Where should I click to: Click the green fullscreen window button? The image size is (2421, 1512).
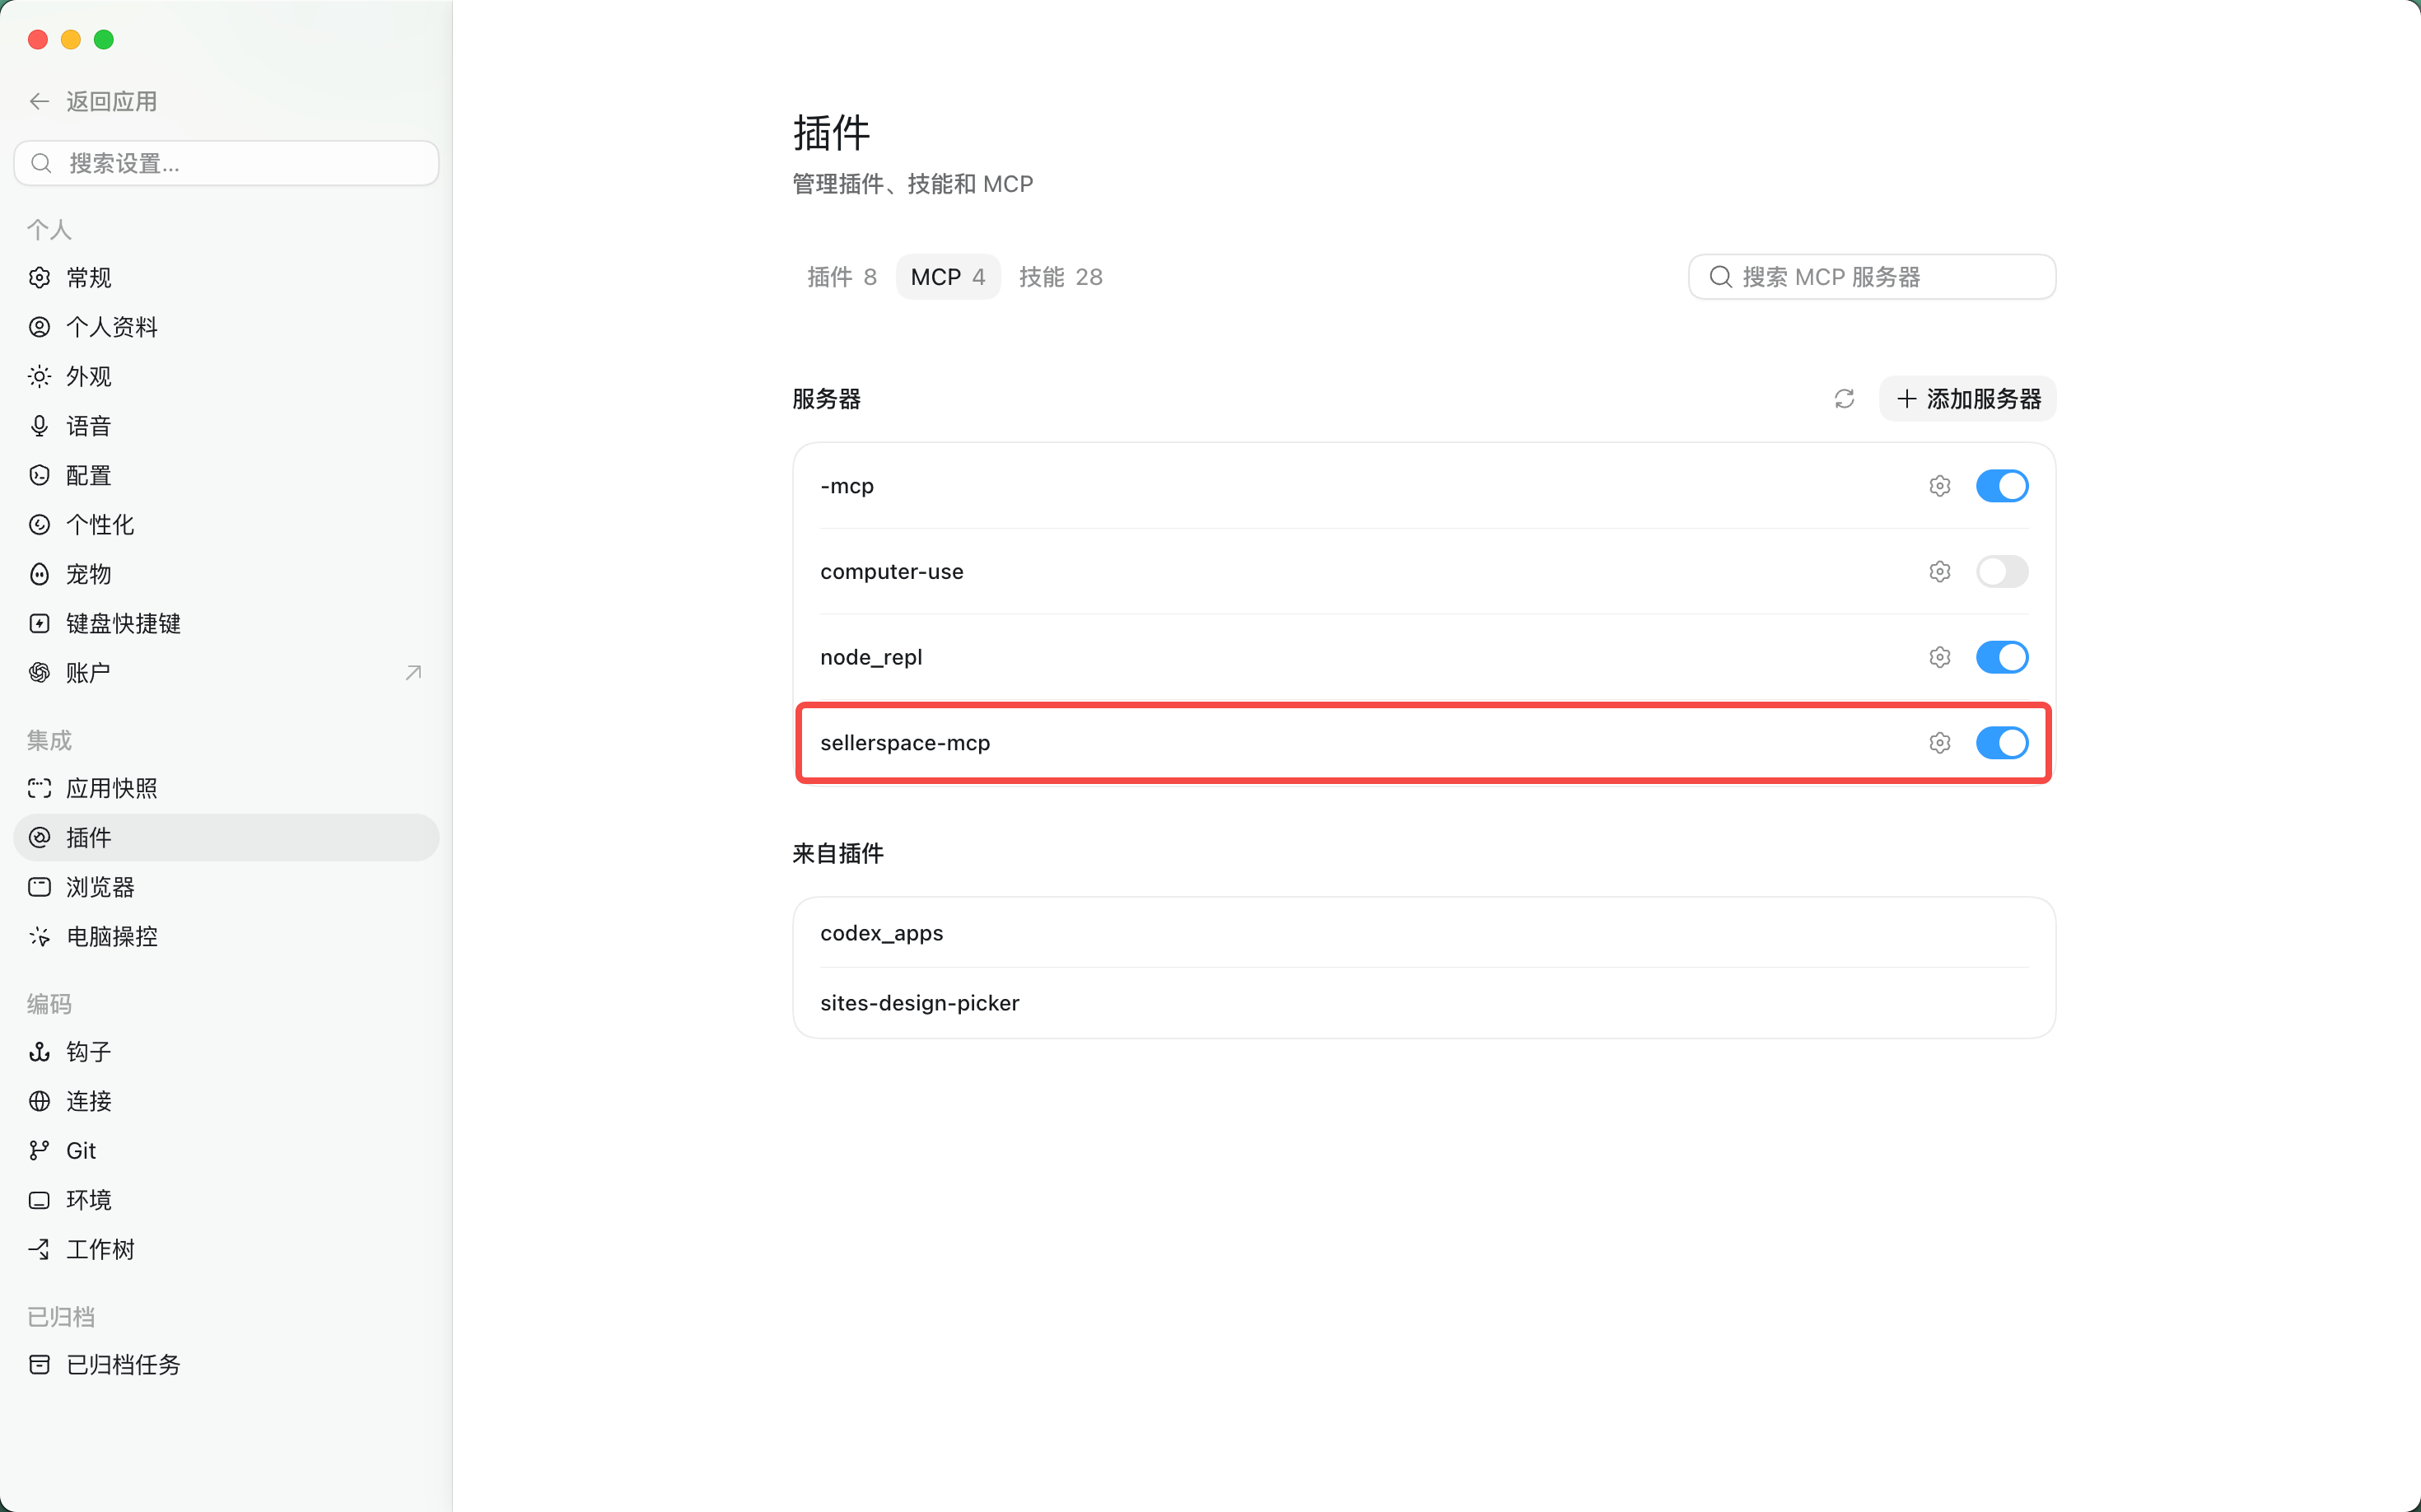click(x=104, y=40)
